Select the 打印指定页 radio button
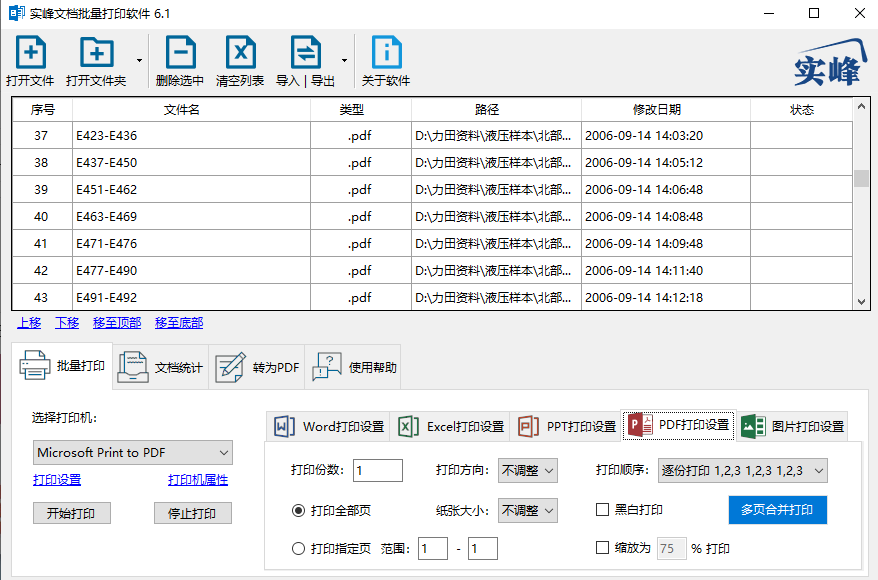The height and width of the screenshot is (580, 878). [298, 549]
